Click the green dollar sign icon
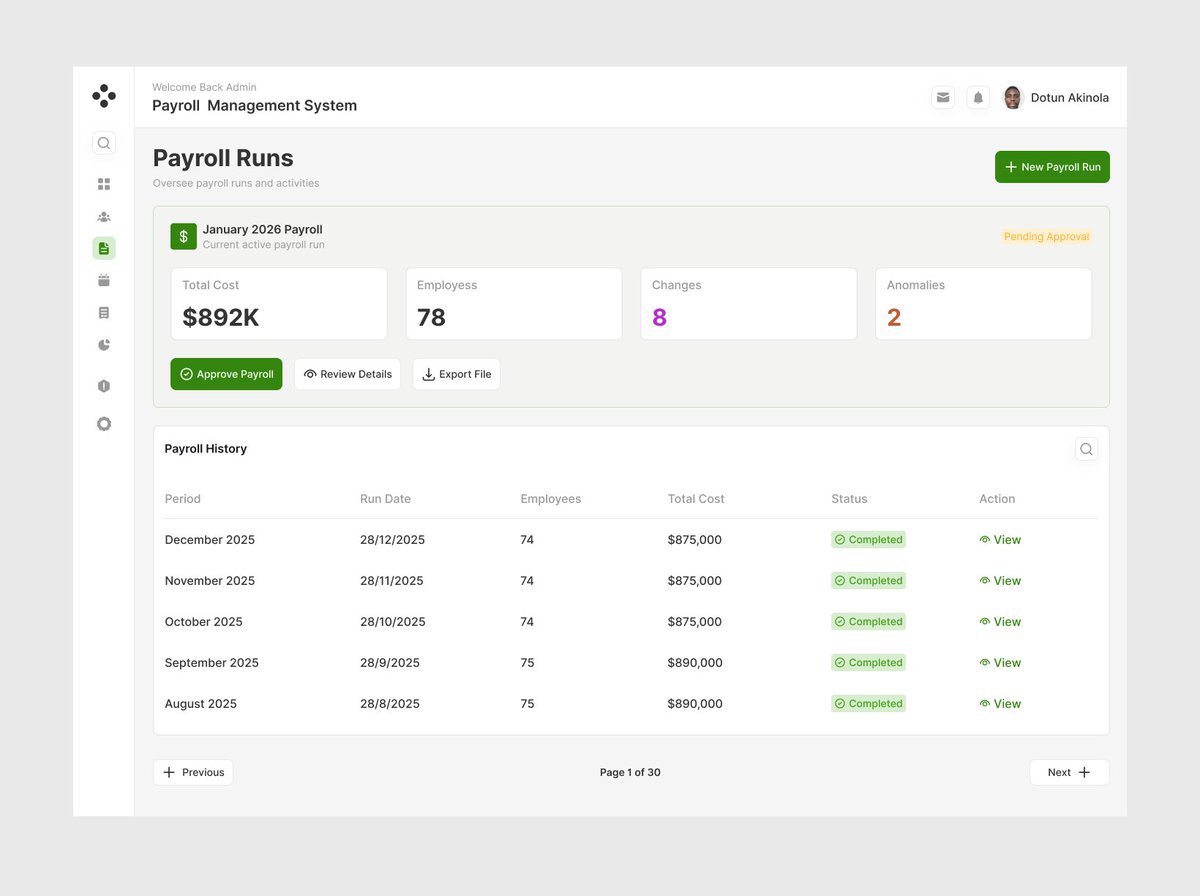Viewport: 1200px width, 896px height. (x=183, y=236)
